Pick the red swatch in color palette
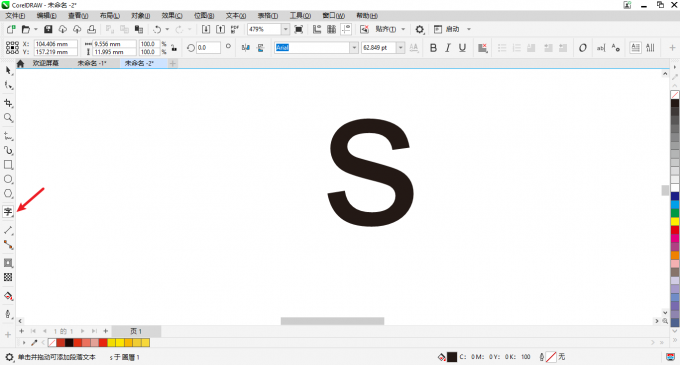The width and height of the screenshot is (680, 365). click(x=675, y=230)
